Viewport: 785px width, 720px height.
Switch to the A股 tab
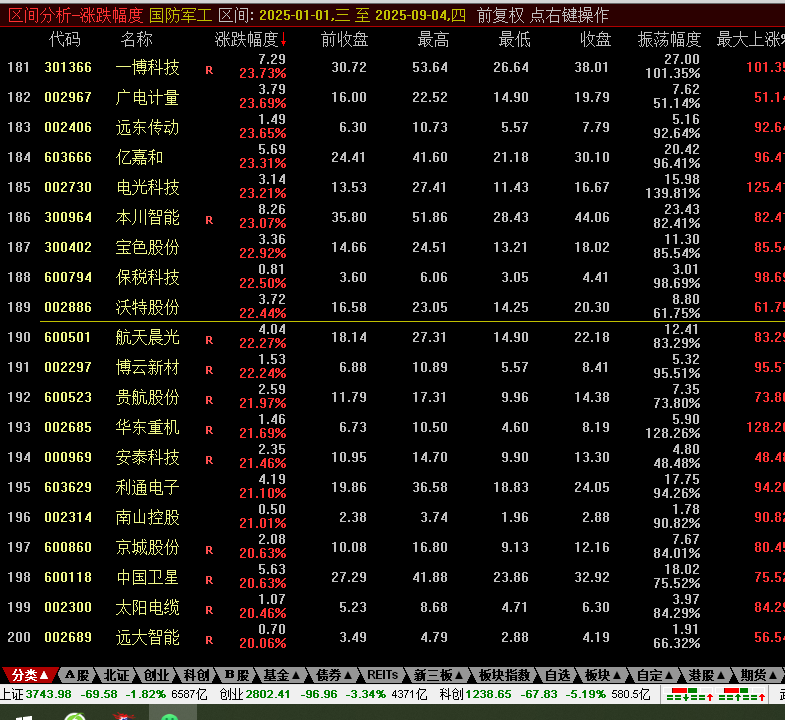[77, 675]
